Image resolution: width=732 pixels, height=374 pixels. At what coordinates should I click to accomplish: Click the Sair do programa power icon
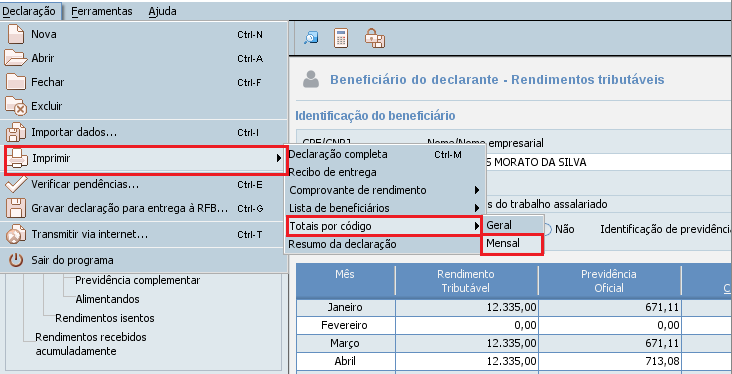click(x=16, y=260)
